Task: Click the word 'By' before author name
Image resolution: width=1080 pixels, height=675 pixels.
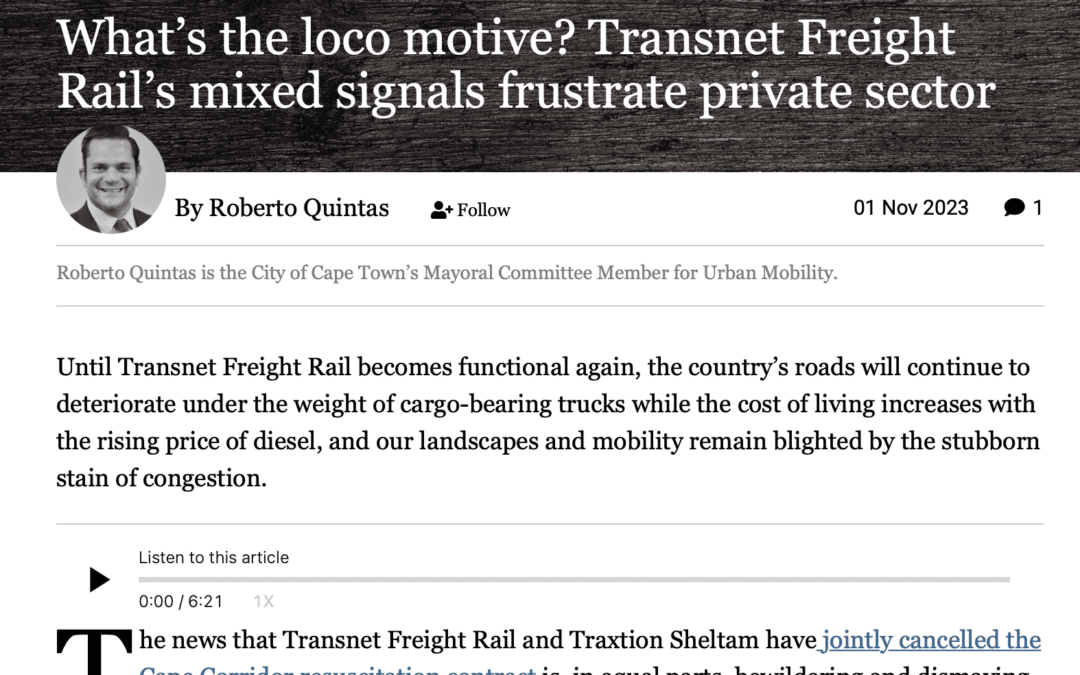Action: pyautogui.click(x=188, y=208)
